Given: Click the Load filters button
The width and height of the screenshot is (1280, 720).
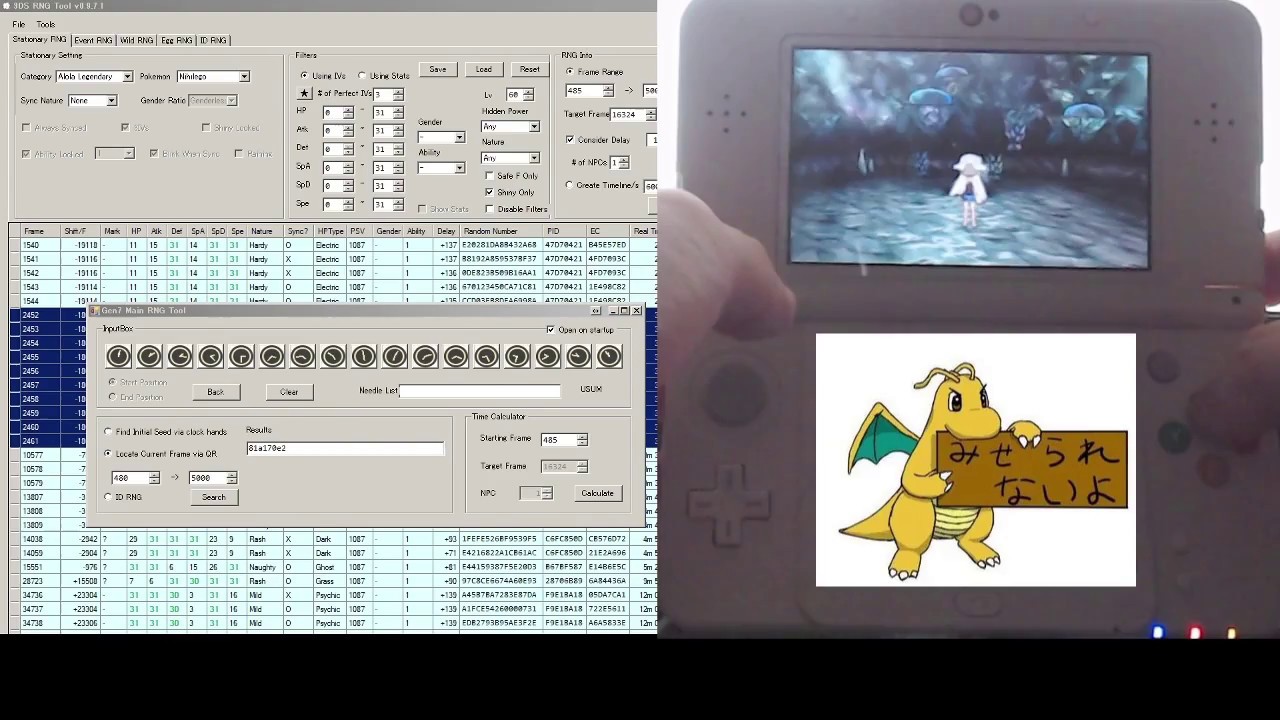Looking at the screenshot, I should pyautogui.click(x=484, y=69).
